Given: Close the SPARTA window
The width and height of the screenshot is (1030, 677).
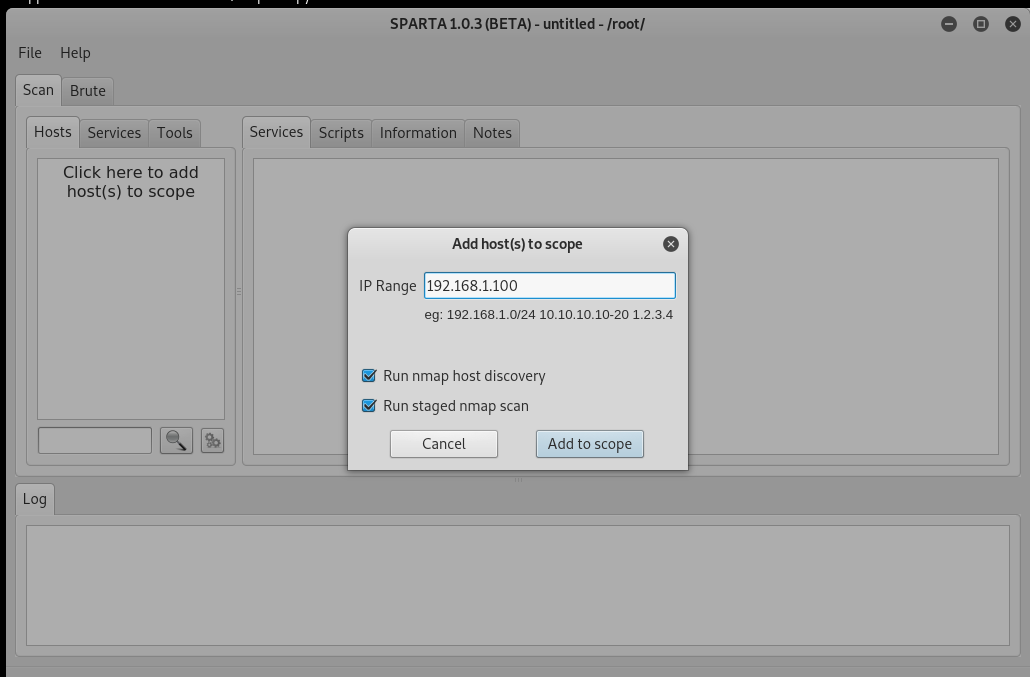Looking at the screenshot, I should pos(1013,24).
